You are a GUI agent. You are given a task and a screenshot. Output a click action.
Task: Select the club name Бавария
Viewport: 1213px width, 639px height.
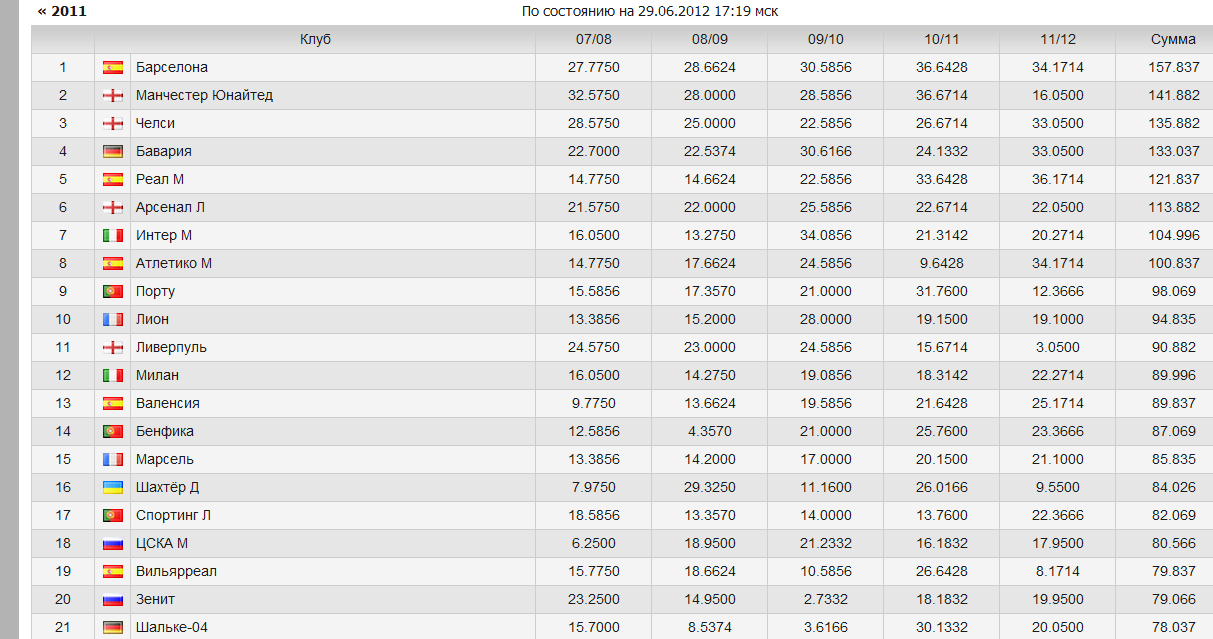164,151
